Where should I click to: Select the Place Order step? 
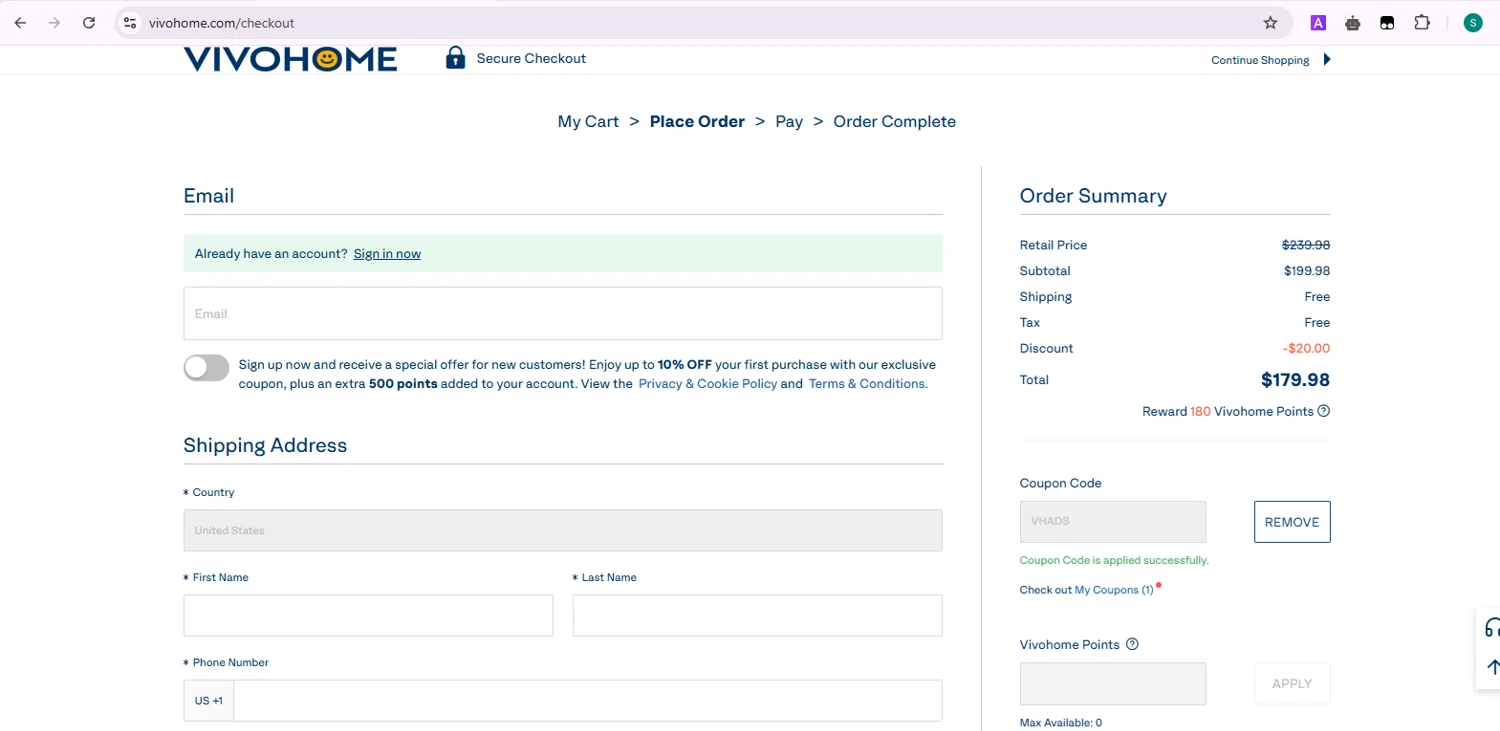tap(697, 122)
